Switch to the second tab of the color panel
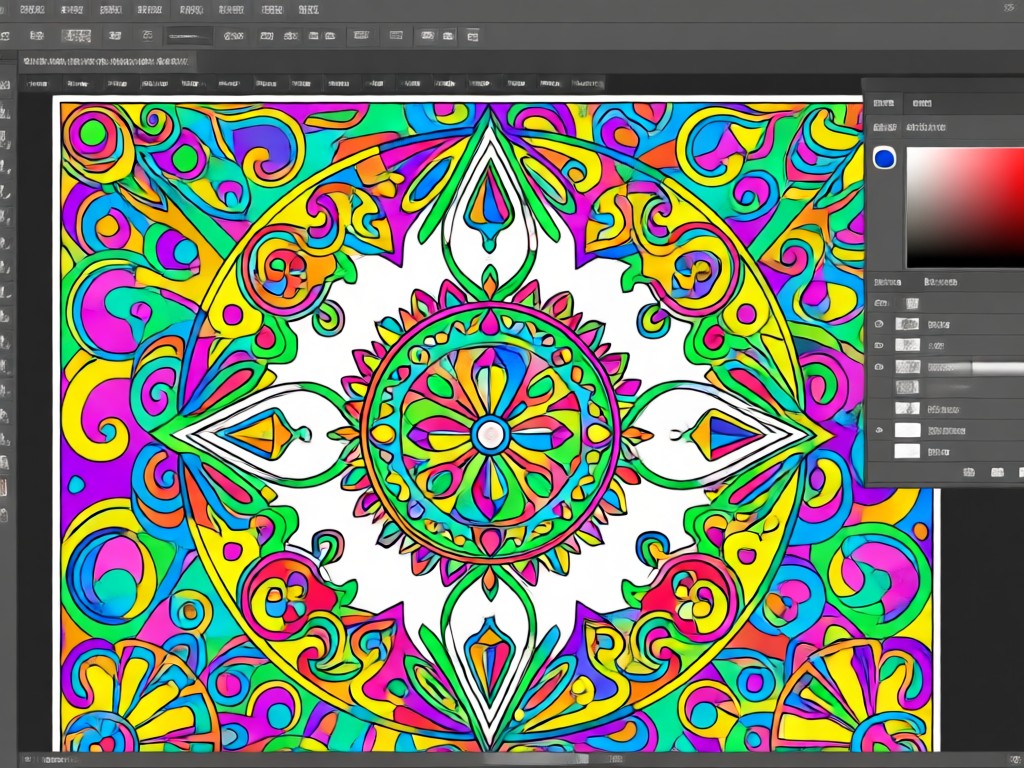Viewport: 1024px width, 768px height. tap(922, 103)
